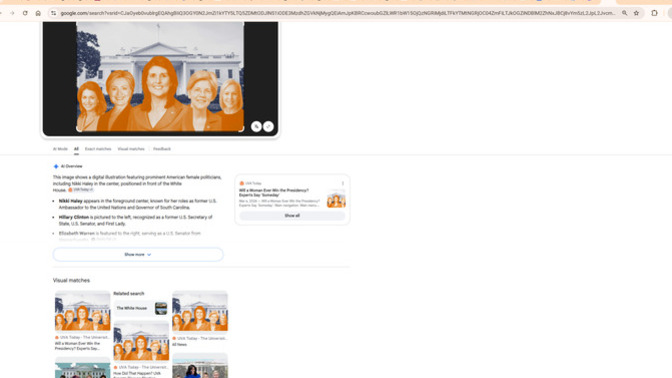Select the All tab
672x378 pixels.
76,149
